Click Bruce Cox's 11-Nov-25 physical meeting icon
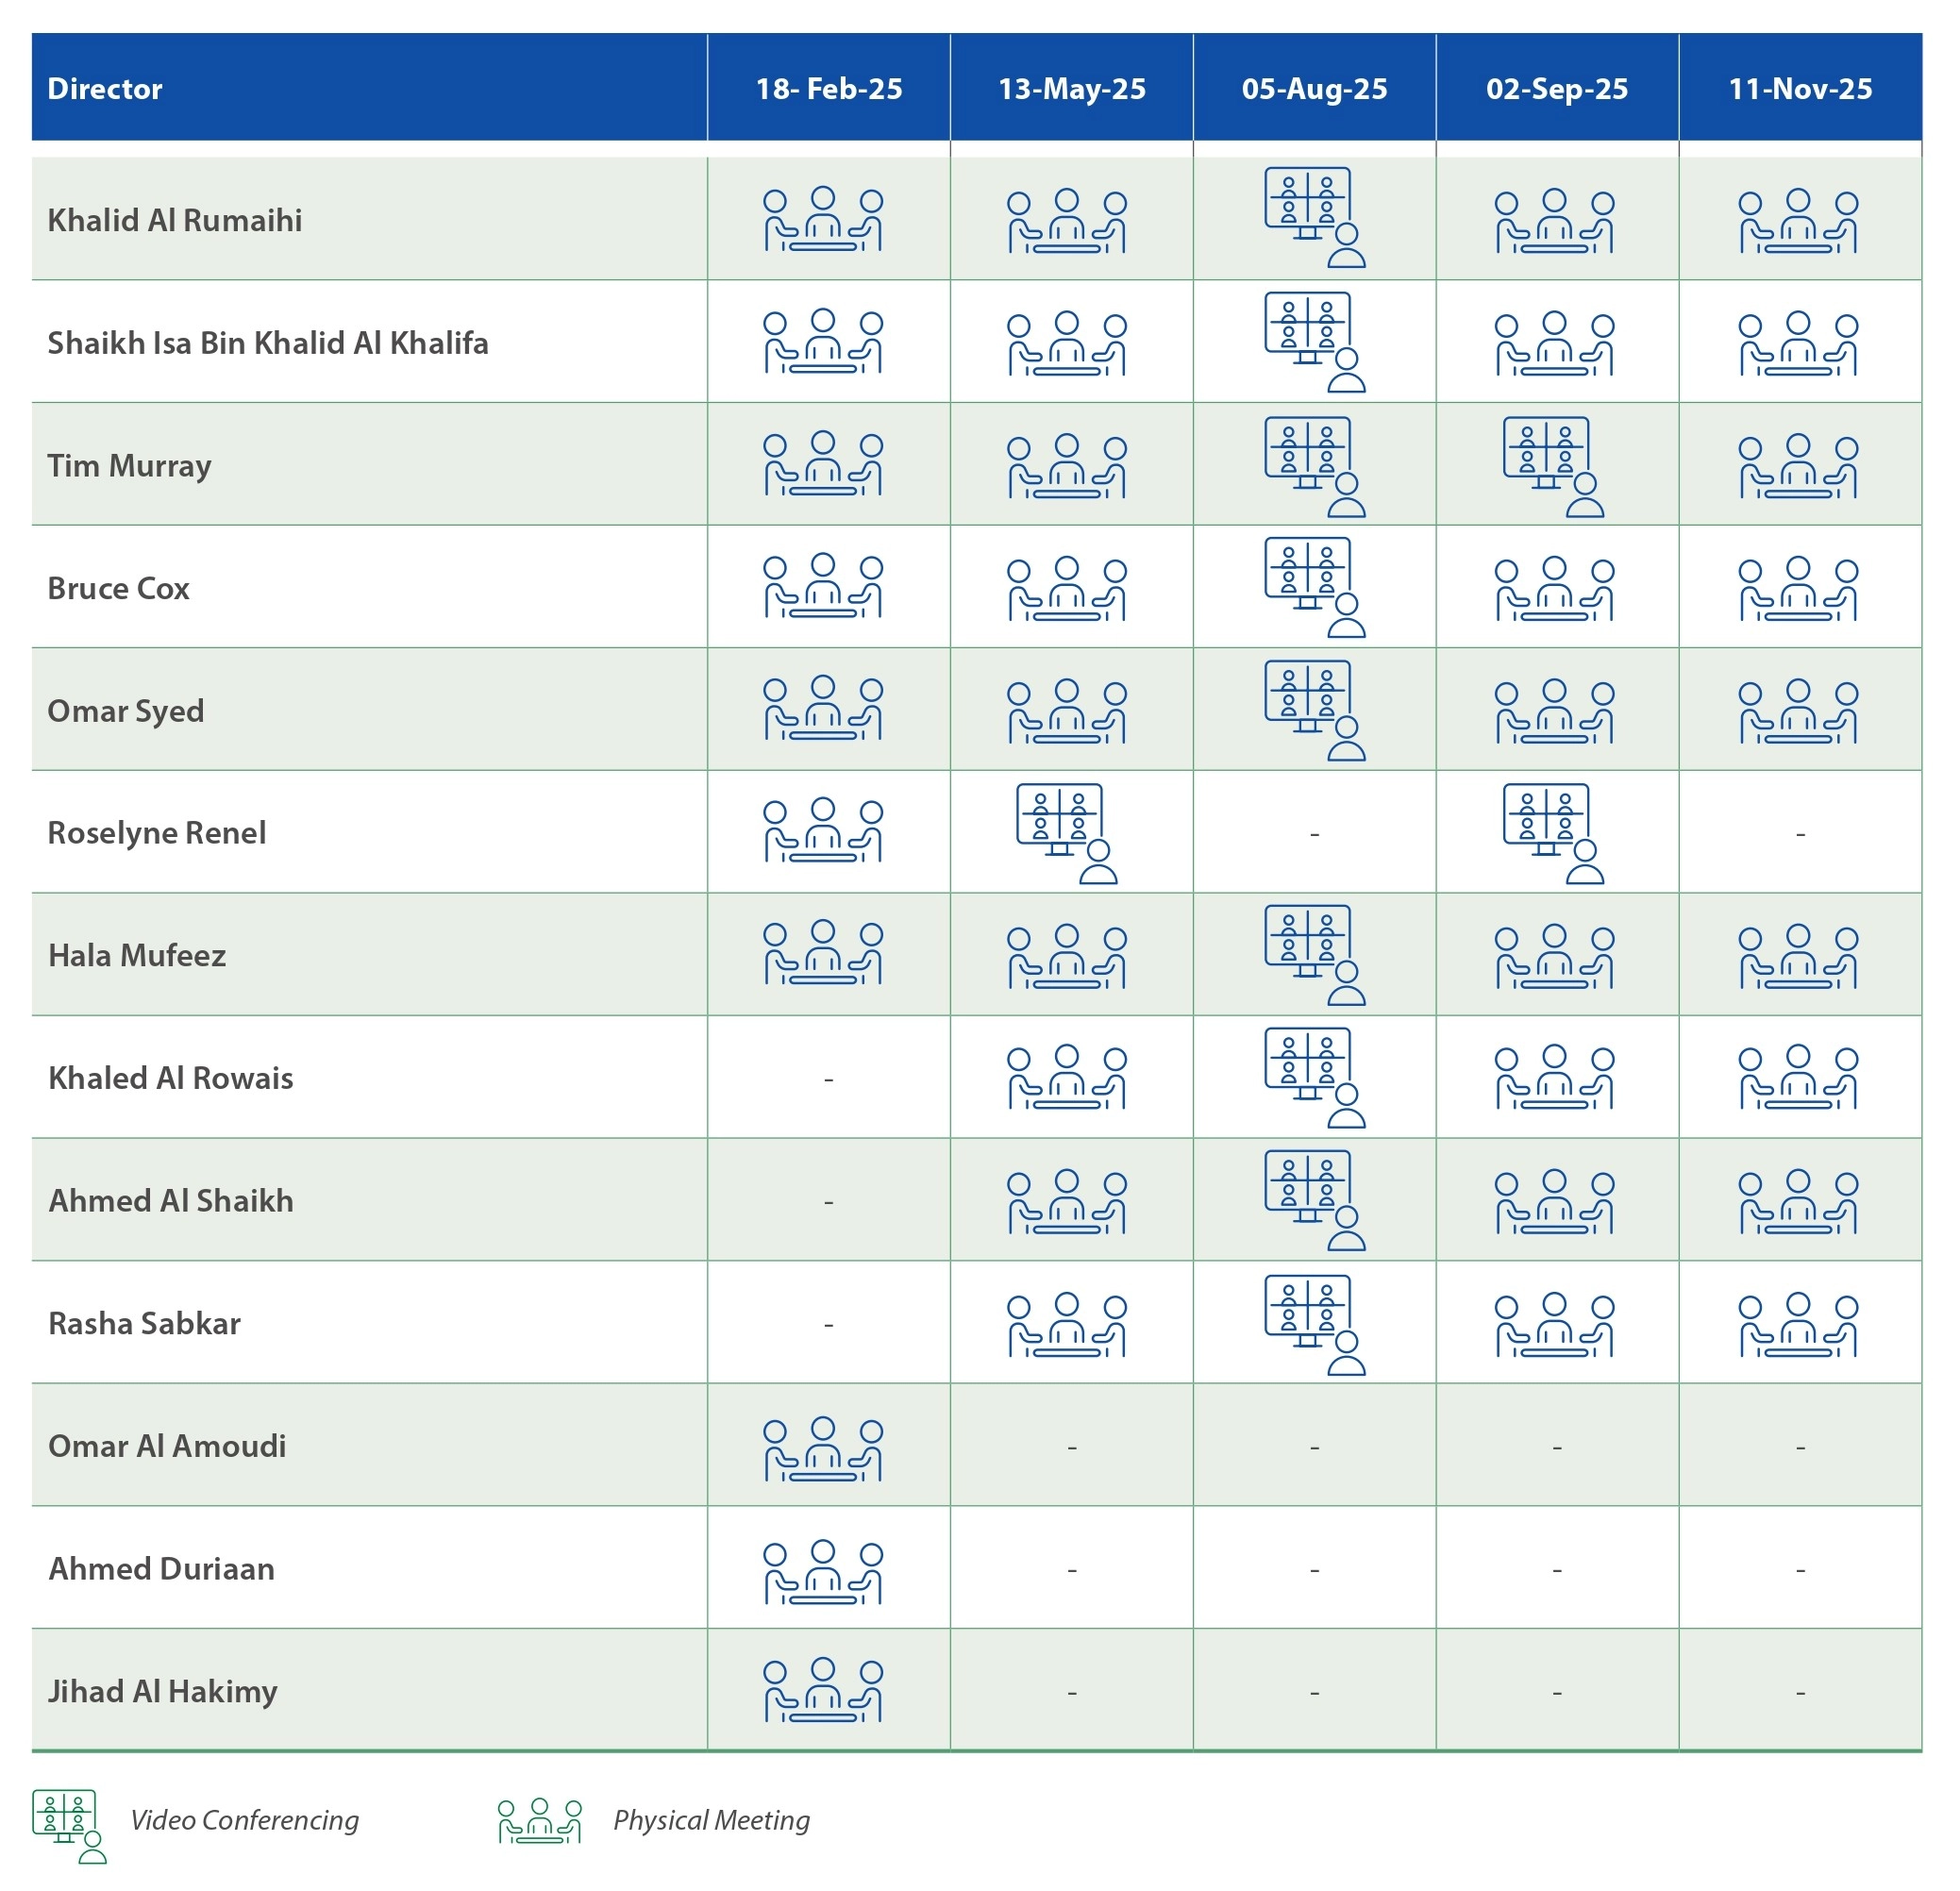This screenshot has height=1891, width=1960. point(1798,589)
